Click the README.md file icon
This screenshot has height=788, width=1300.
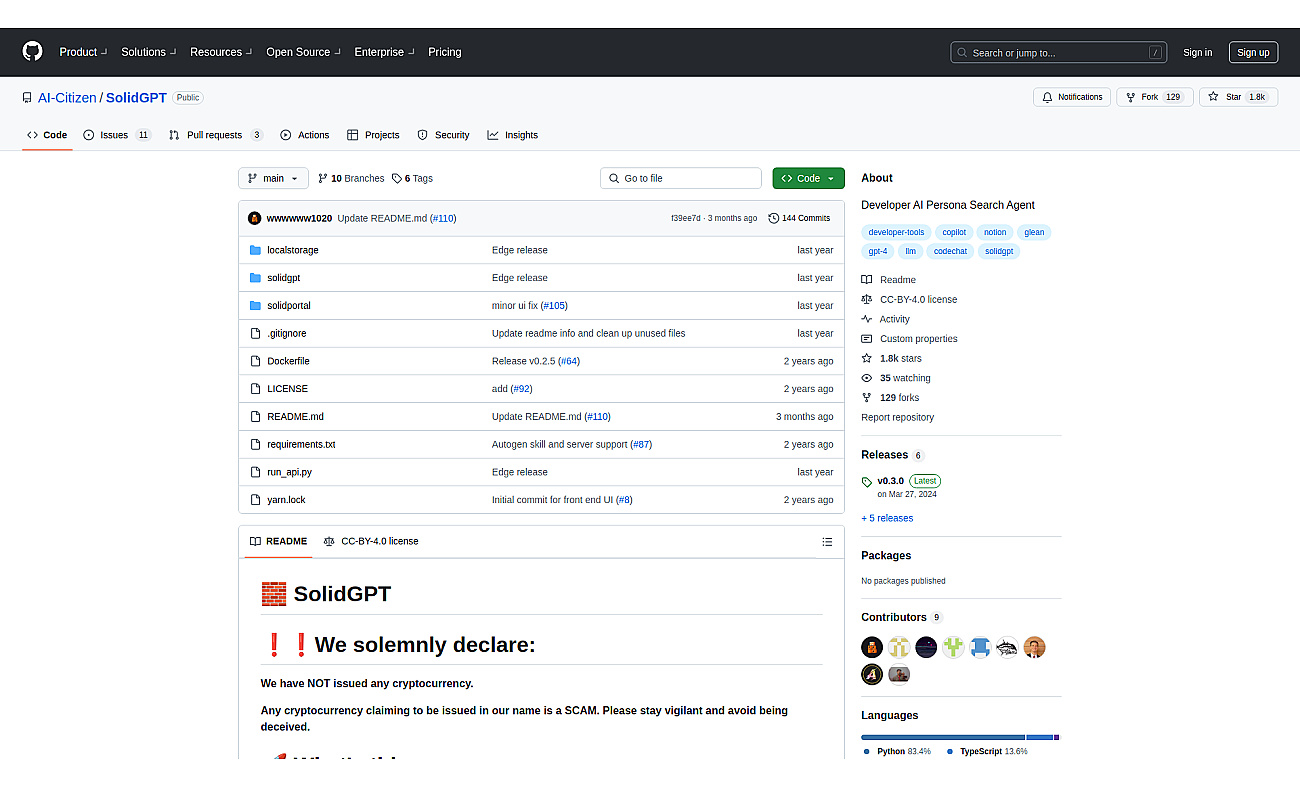255,416
